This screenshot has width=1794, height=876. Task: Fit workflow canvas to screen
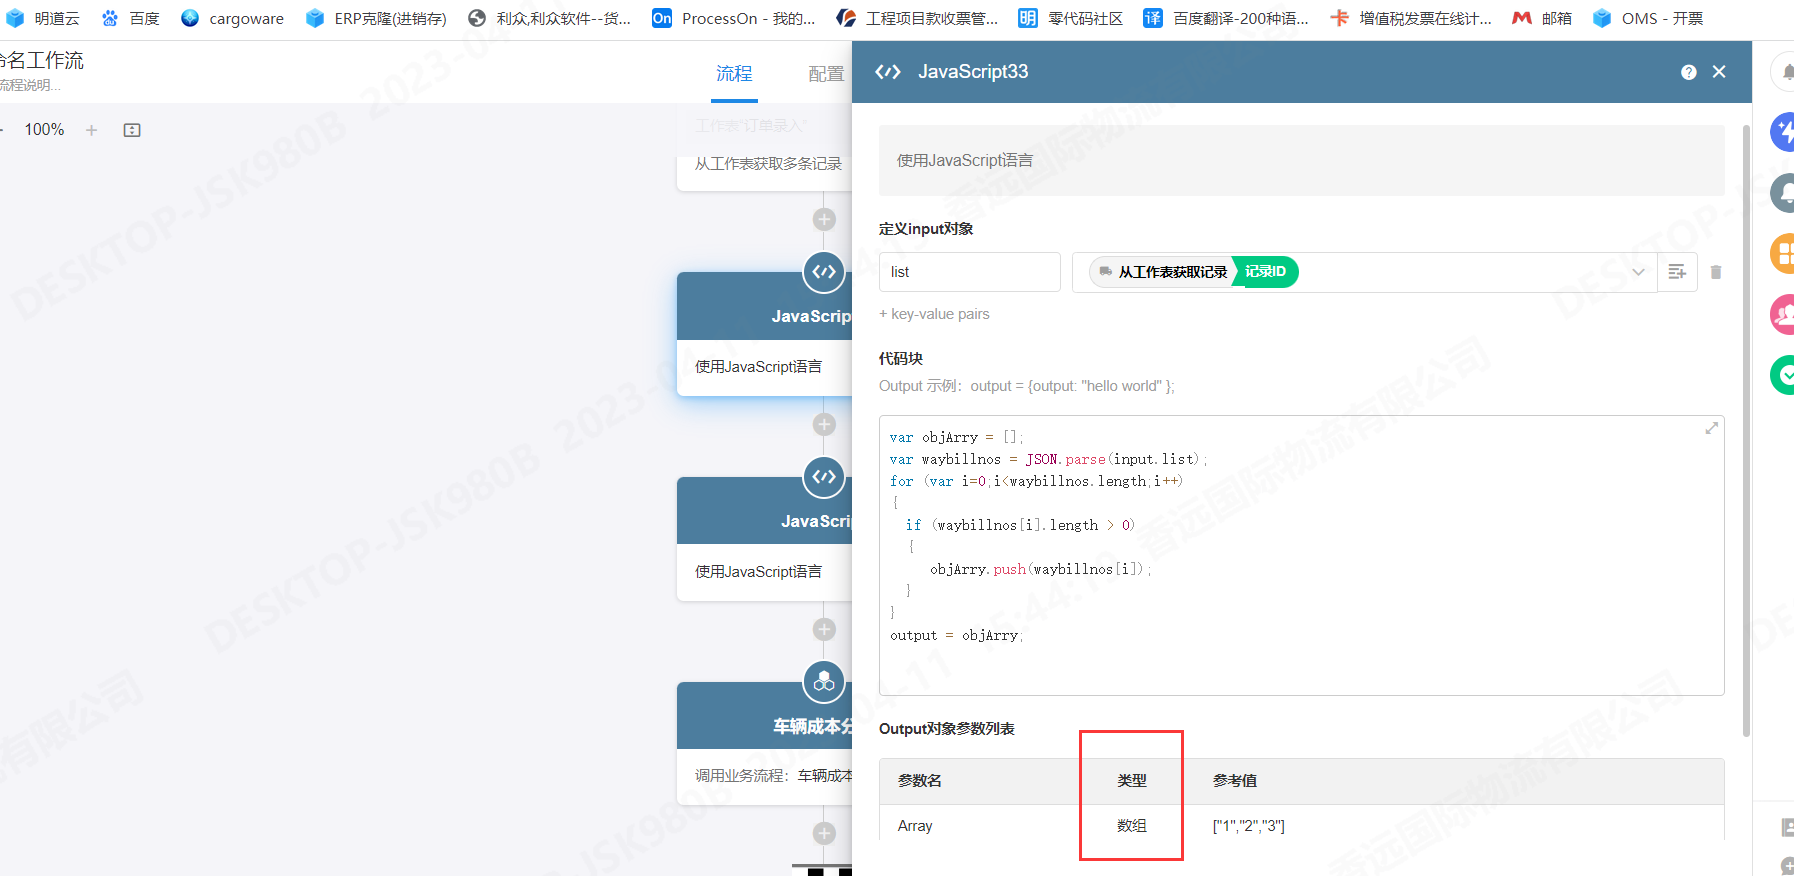[132, 130]
